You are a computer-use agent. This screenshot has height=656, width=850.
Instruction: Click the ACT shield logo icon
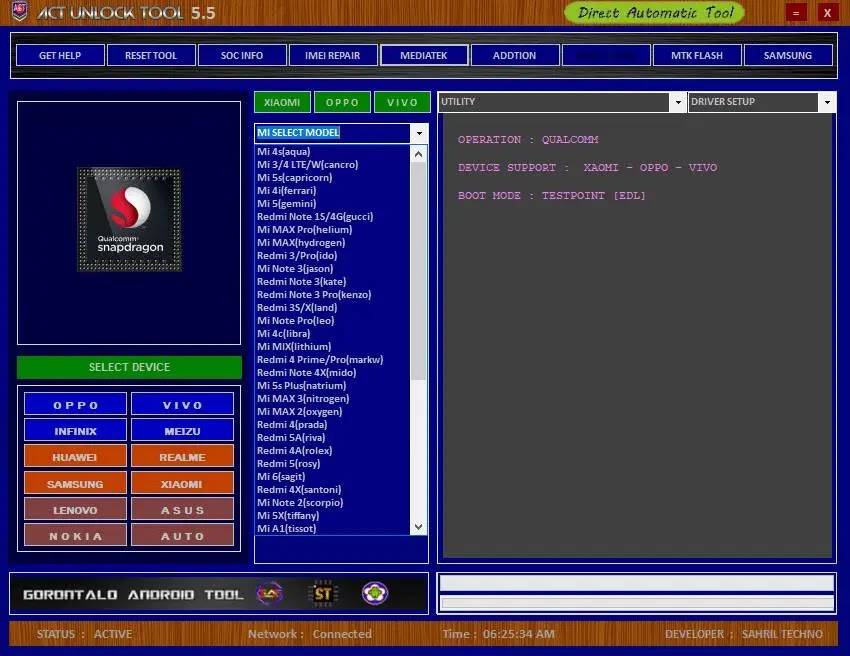(20, 11)
